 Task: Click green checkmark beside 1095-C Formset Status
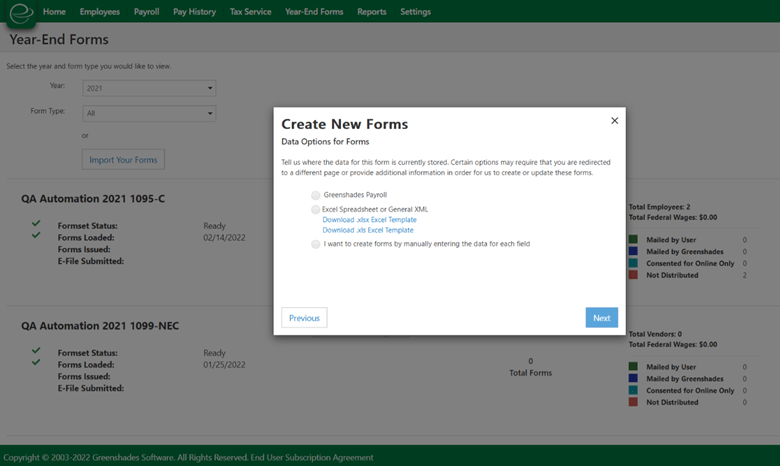point(36,224)
